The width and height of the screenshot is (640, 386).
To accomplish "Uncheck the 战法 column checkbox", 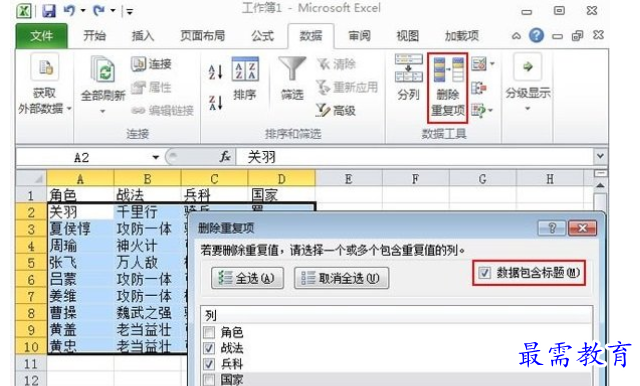I will [209, 348].
